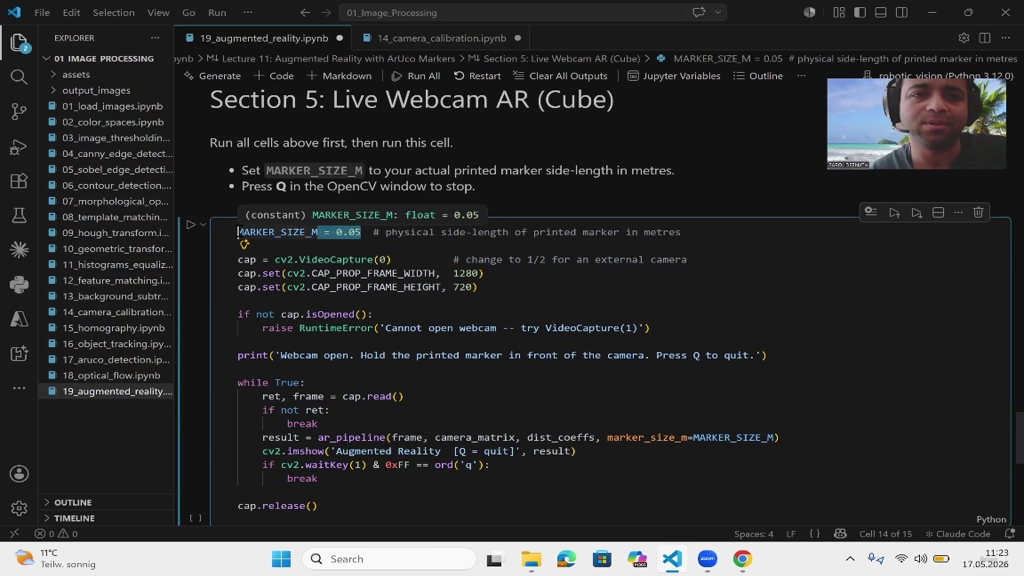Open the Extensions view

[19, 181]
